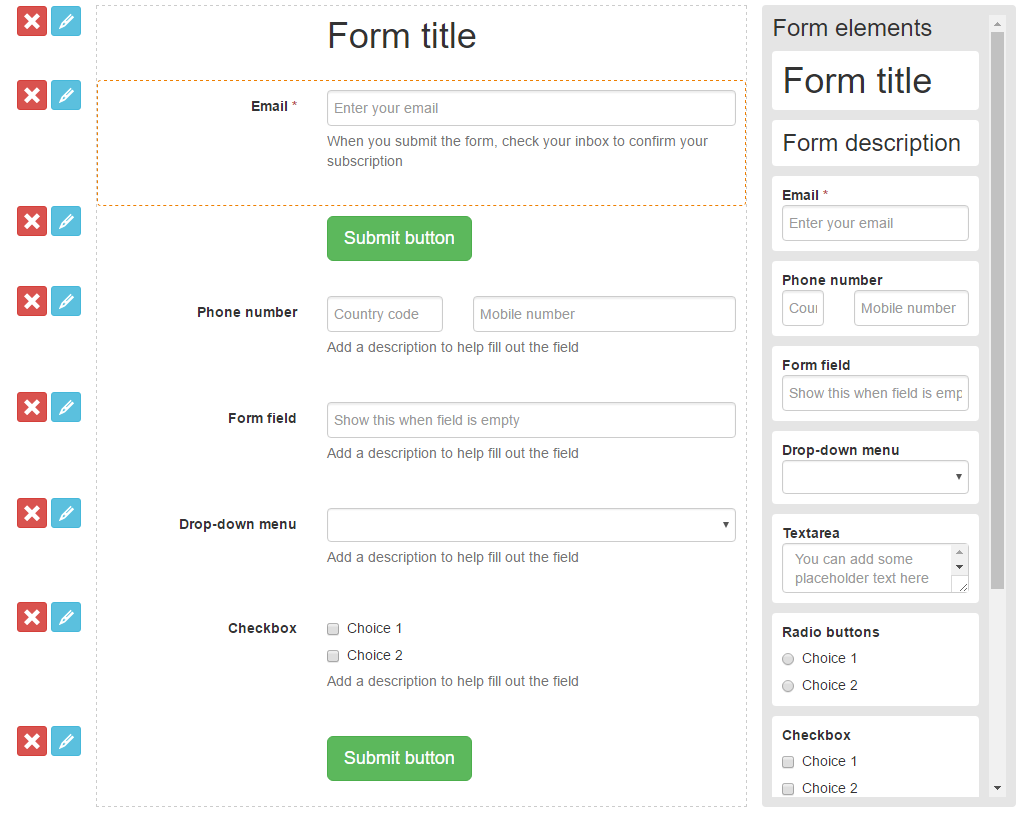Edit the Form field row
Image resolution: width=1027 pixels, height=814 pixels.
point(66,407)
